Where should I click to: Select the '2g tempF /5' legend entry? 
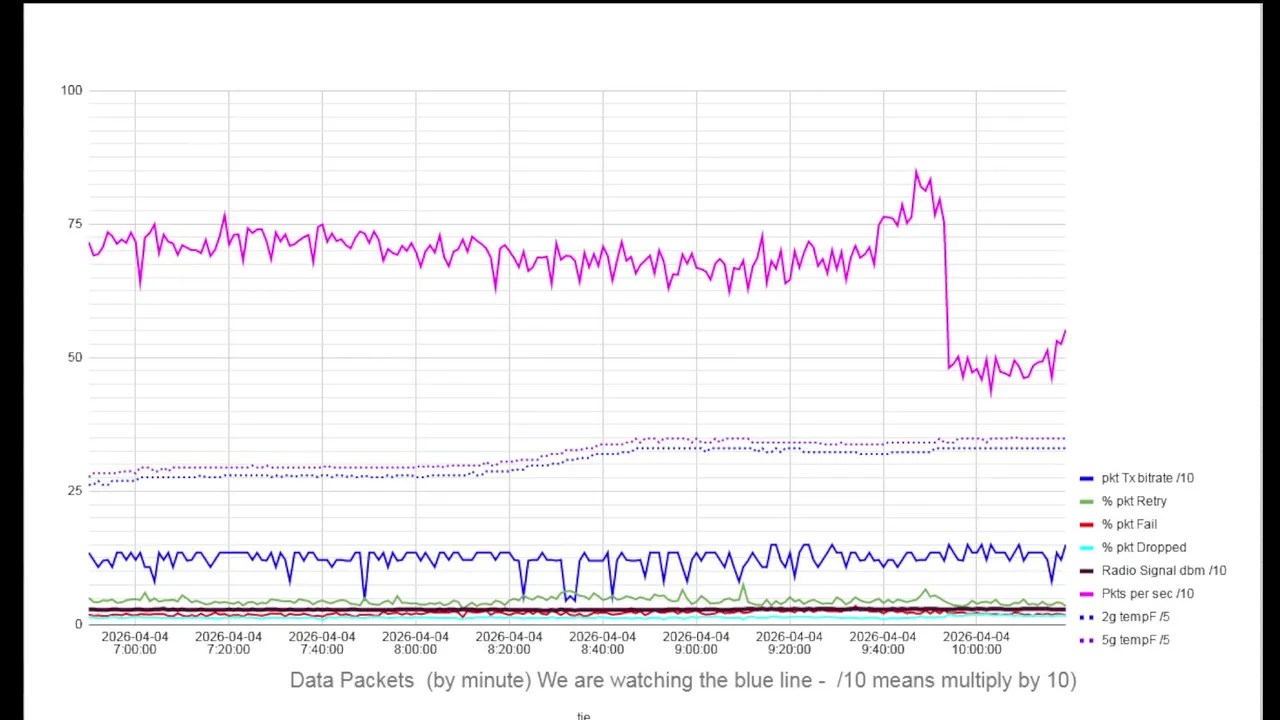(1125, 617)
